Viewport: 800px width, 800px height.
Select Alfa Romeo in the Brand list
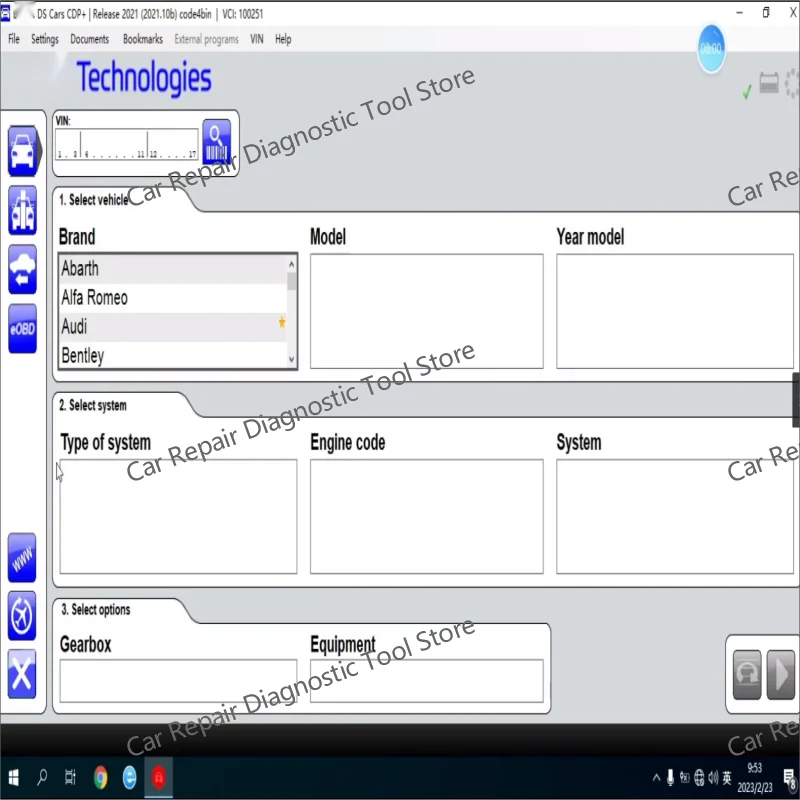[x=173, y=297]
